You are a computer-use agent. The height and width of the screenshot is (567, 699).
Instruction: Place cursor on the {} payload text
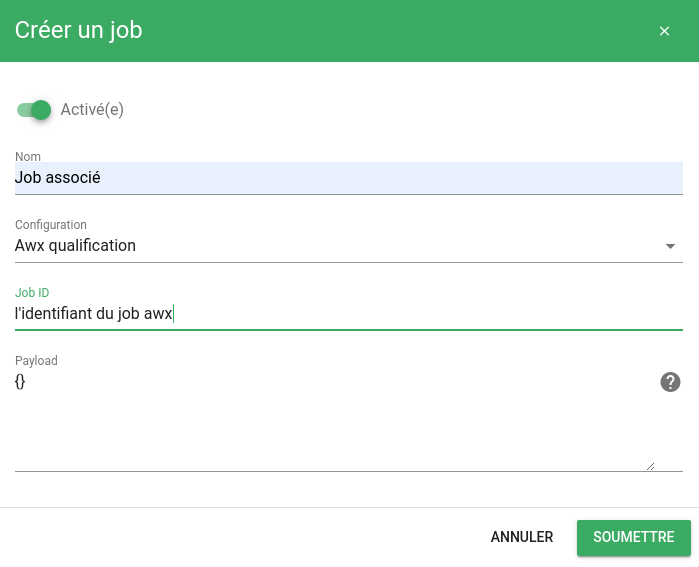pos(20,382)
